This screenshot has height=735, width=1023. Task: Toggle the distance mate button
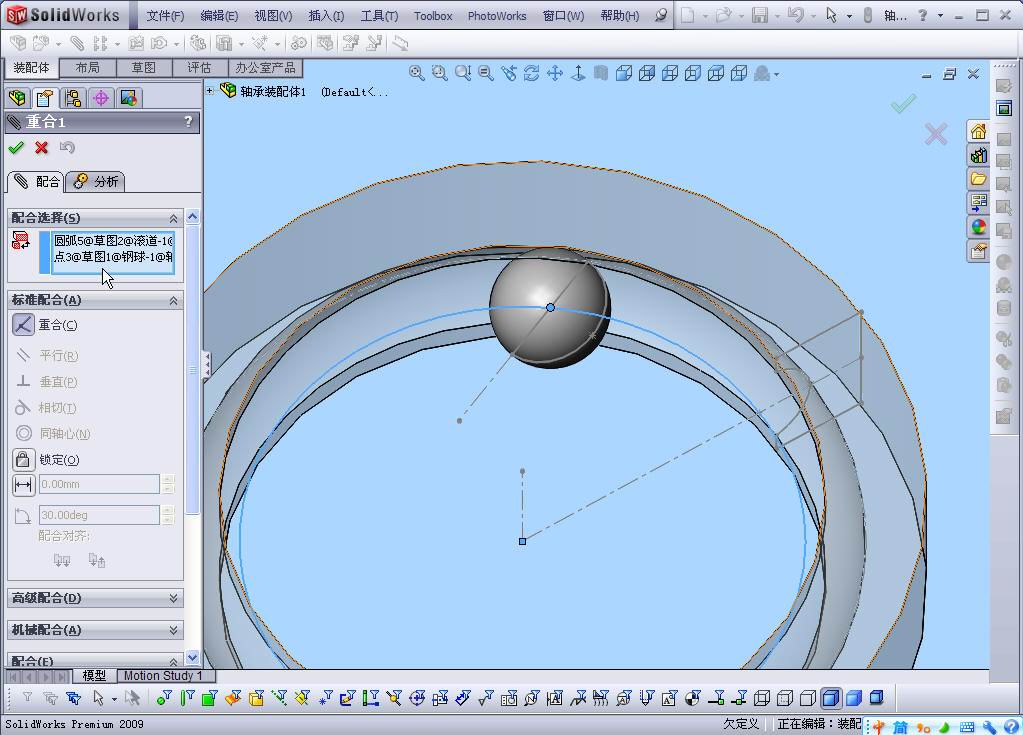[x=23, y=485]
